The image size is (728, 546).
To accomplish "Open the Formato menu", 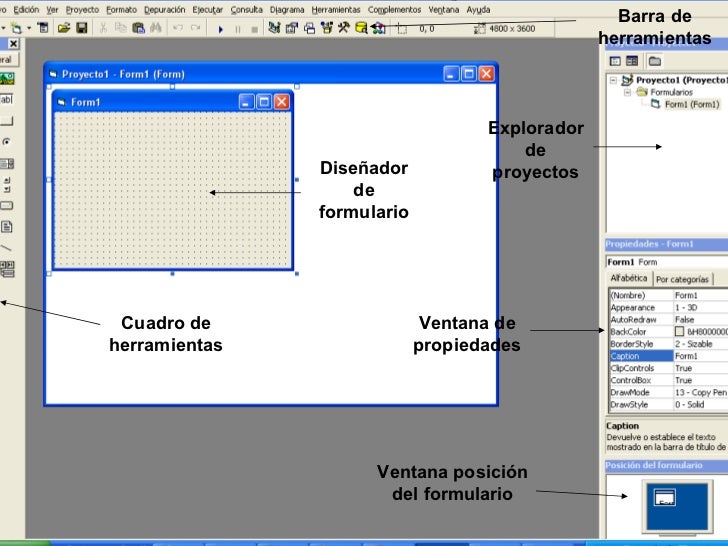I will 122,9.
